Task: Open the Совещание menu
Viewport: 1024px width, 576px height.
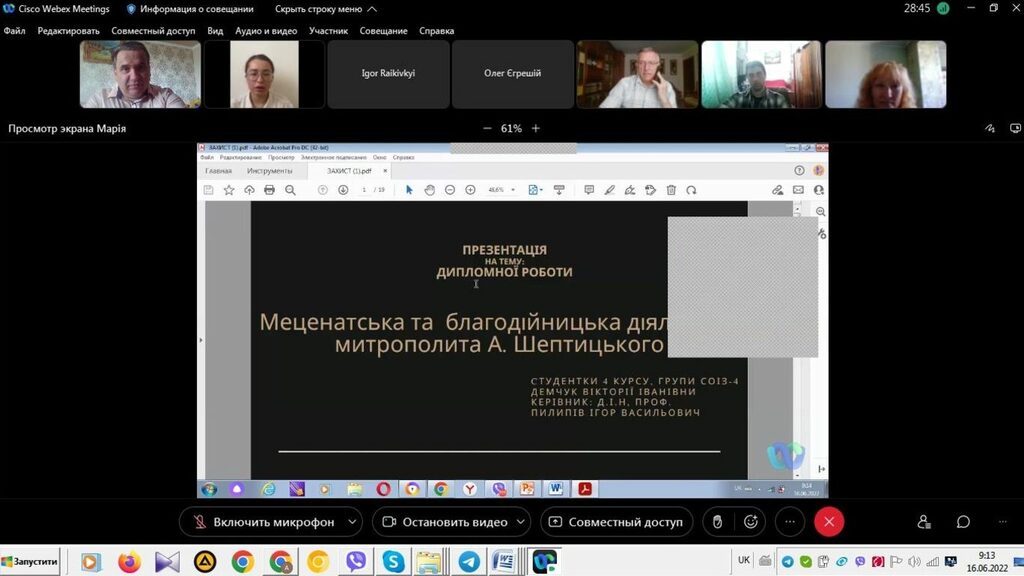Action: [383, 31]
